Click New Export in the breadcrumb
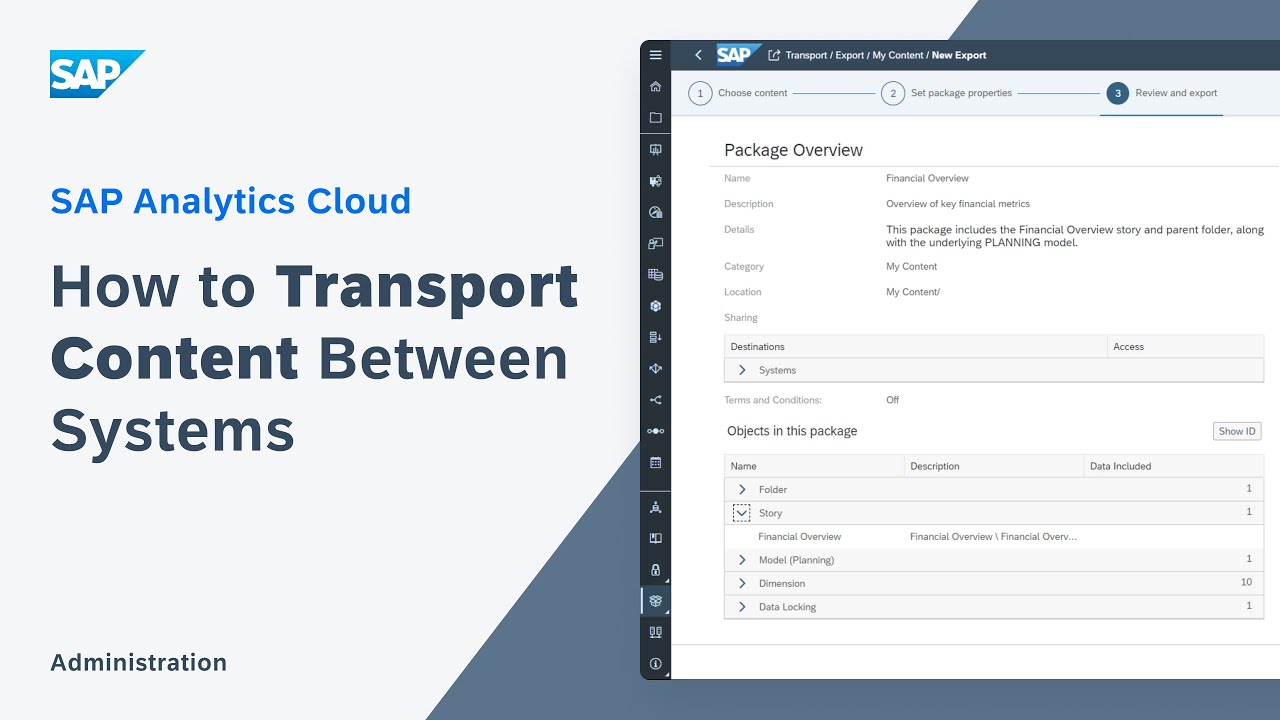1280x720 pixels. coord(959,55)
